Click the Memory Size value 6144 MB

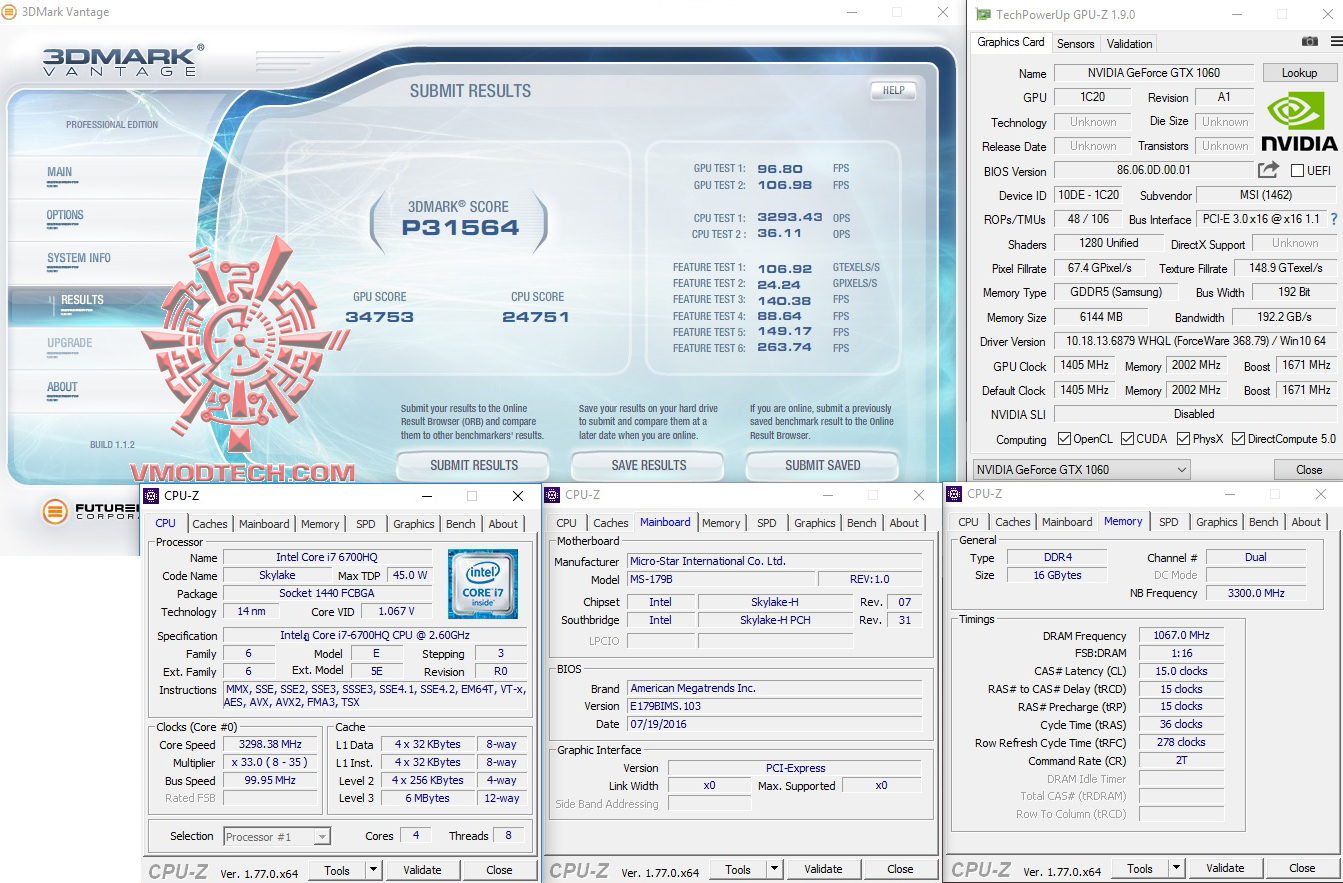pos(1100,317)
